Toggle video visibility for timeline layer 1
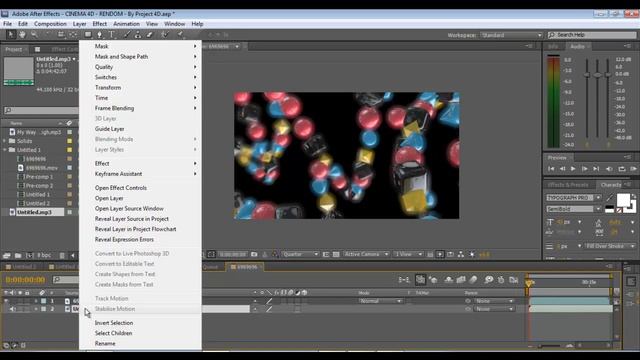The image size is (640, 360). (6, 301)
